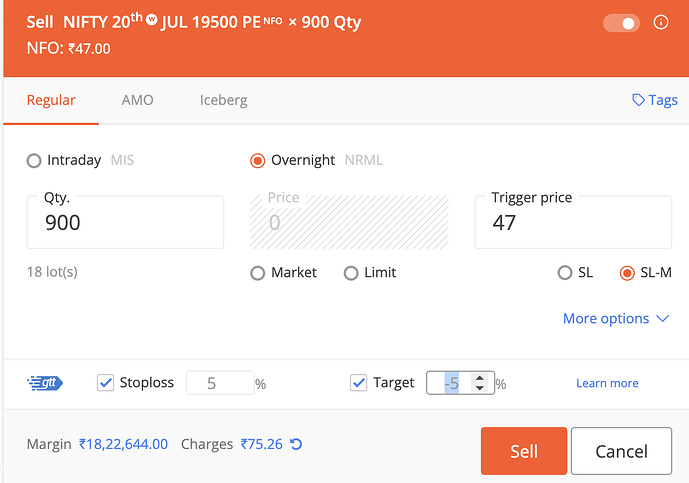Uncheck the Stoploss checkbox
The image size is (689, 483).
tap(105, 383)
